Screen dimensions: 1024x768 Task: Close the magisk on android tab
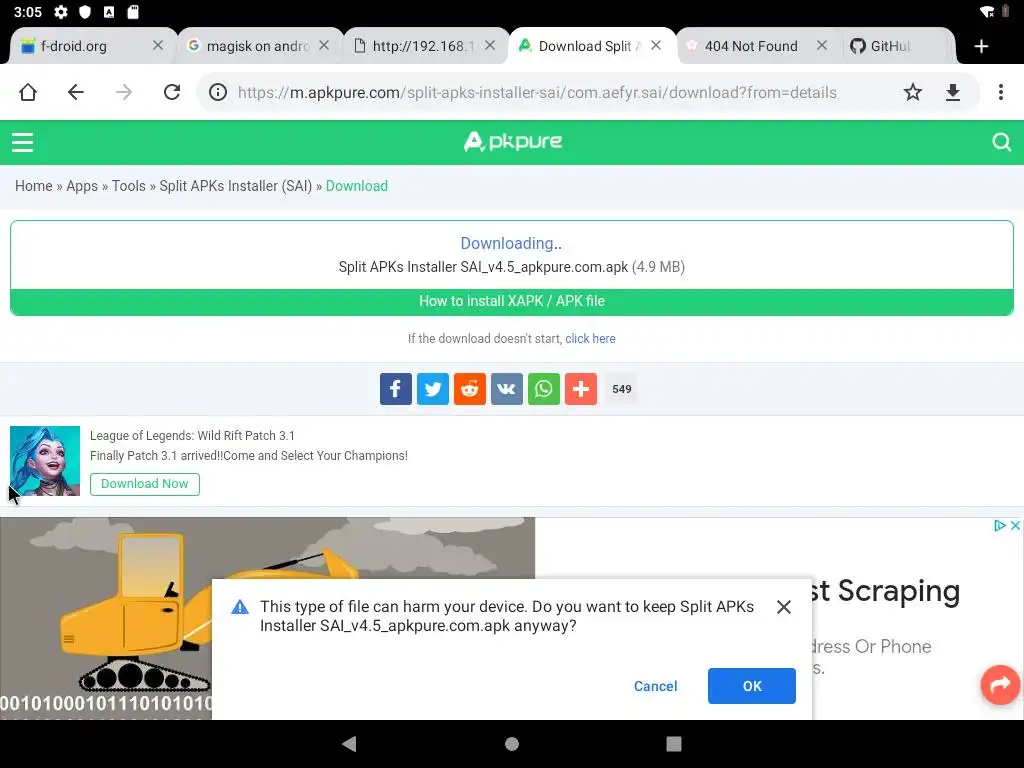pos(324,45)
